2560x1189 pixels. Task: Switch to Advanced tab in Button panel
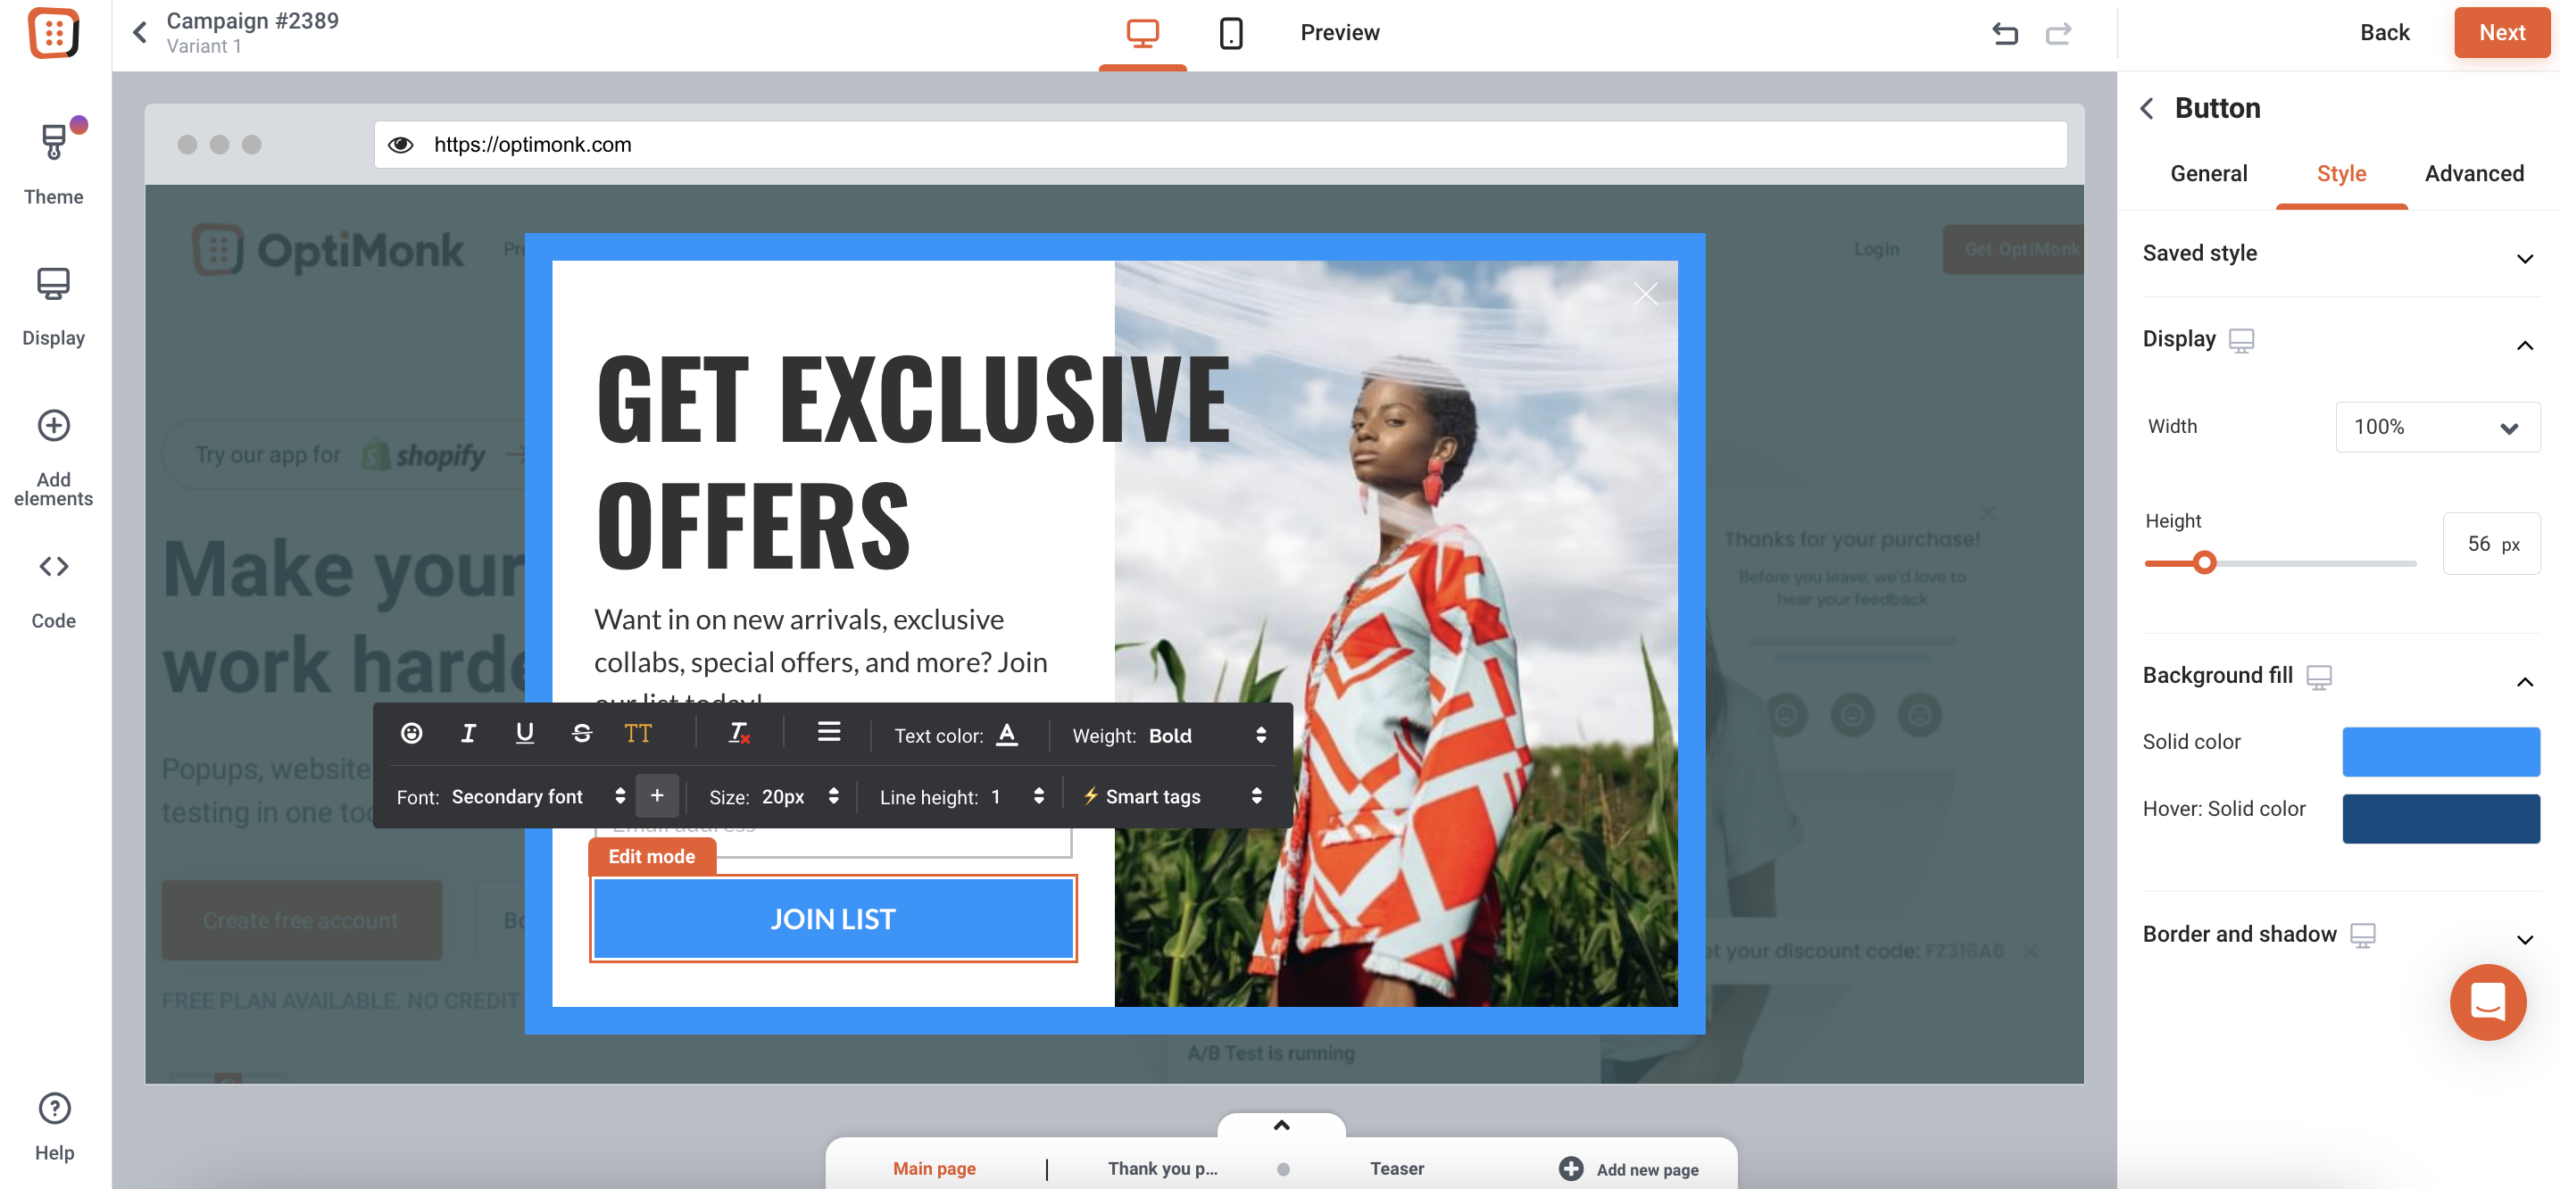(x=2473, y=173)
